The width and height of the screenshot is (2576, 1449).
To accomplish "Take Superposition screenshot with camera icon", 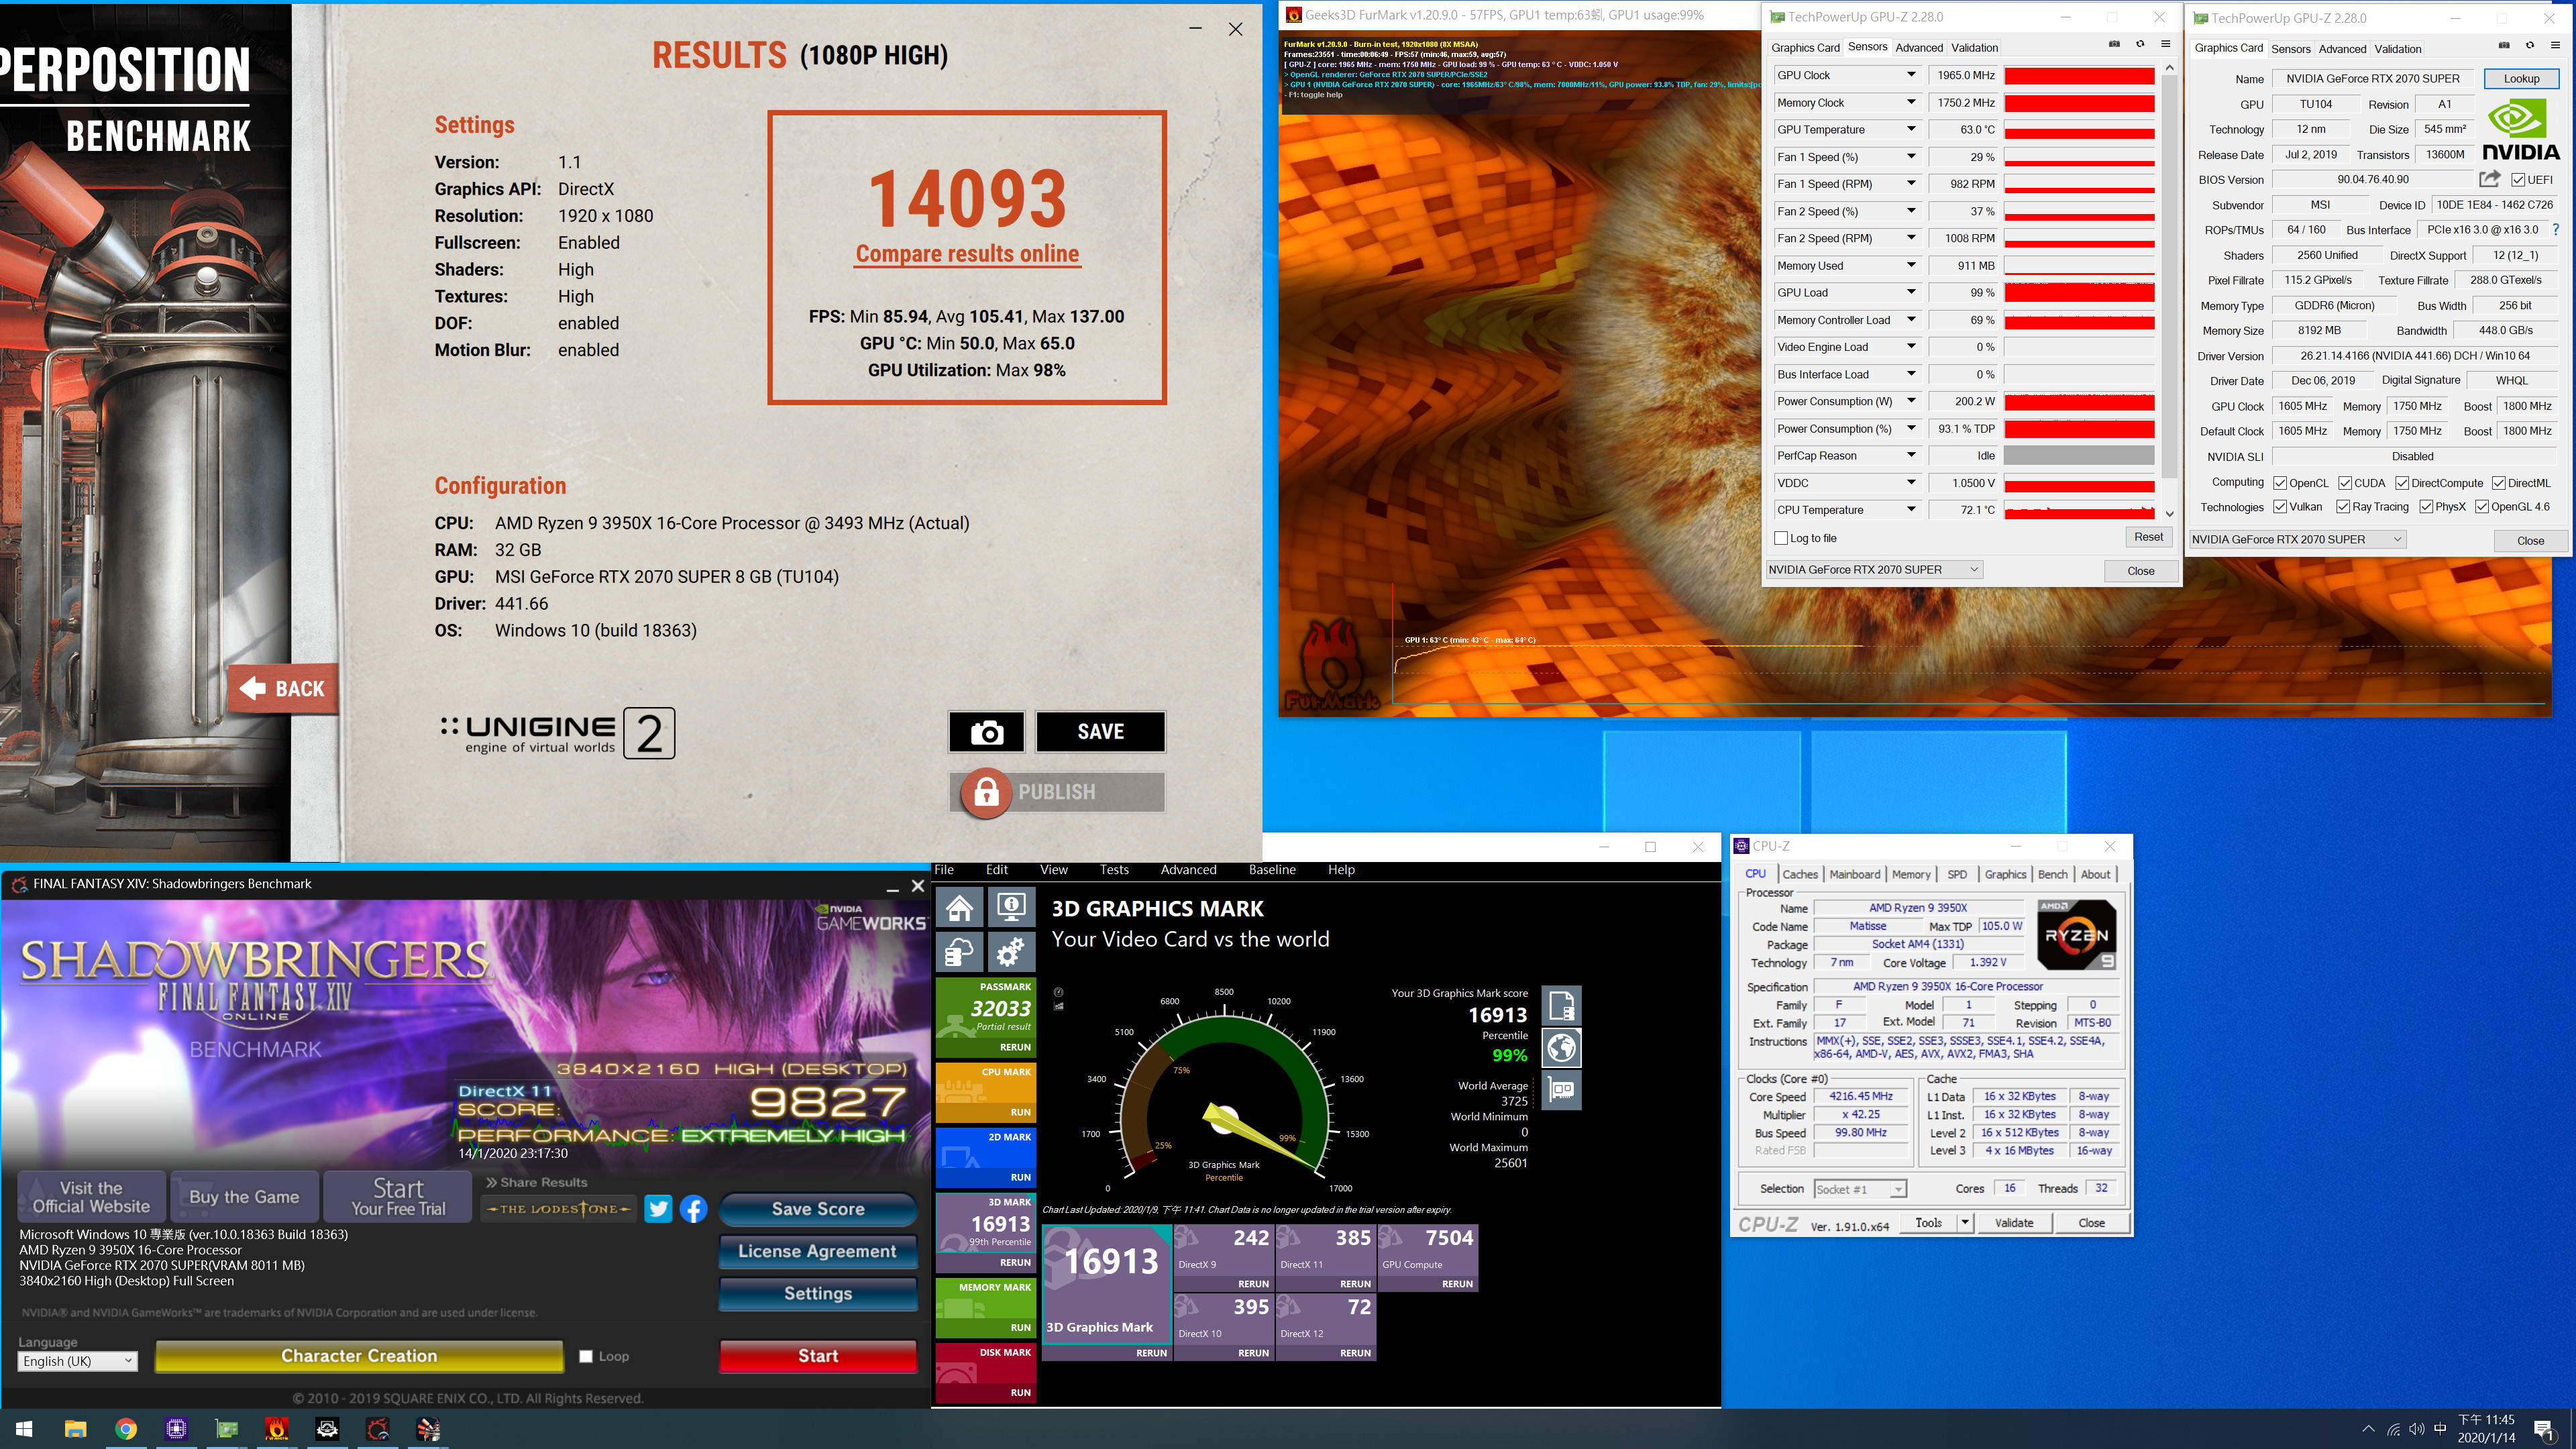I will tap(986, 732).
